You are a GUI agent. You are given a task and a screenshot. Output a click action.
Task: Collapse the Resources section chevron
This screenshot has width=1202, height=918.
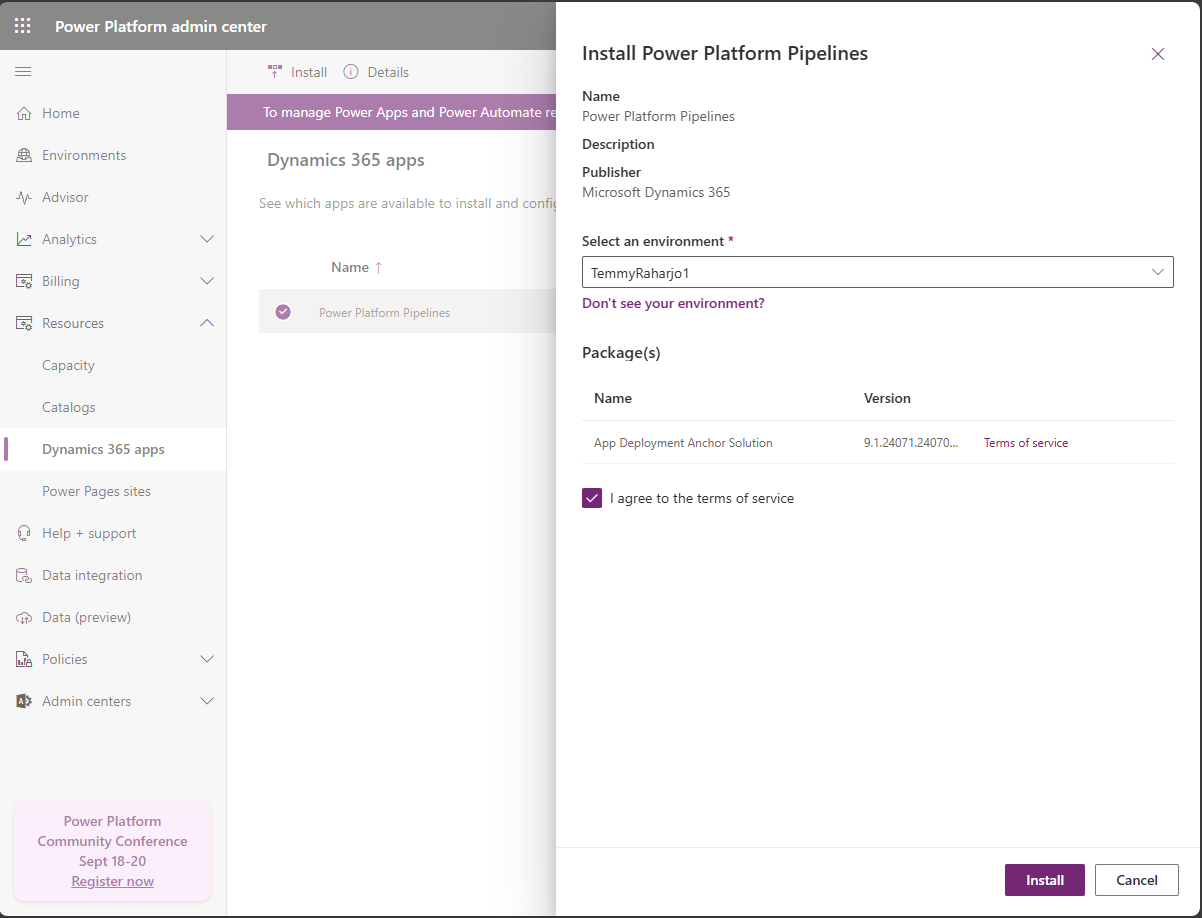(207, 323)
